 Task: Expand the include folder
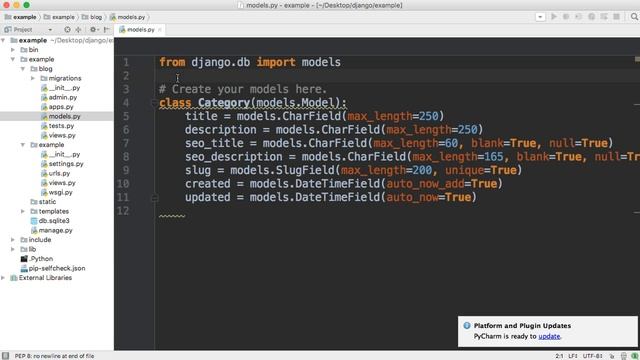click(x=13, y=240)
